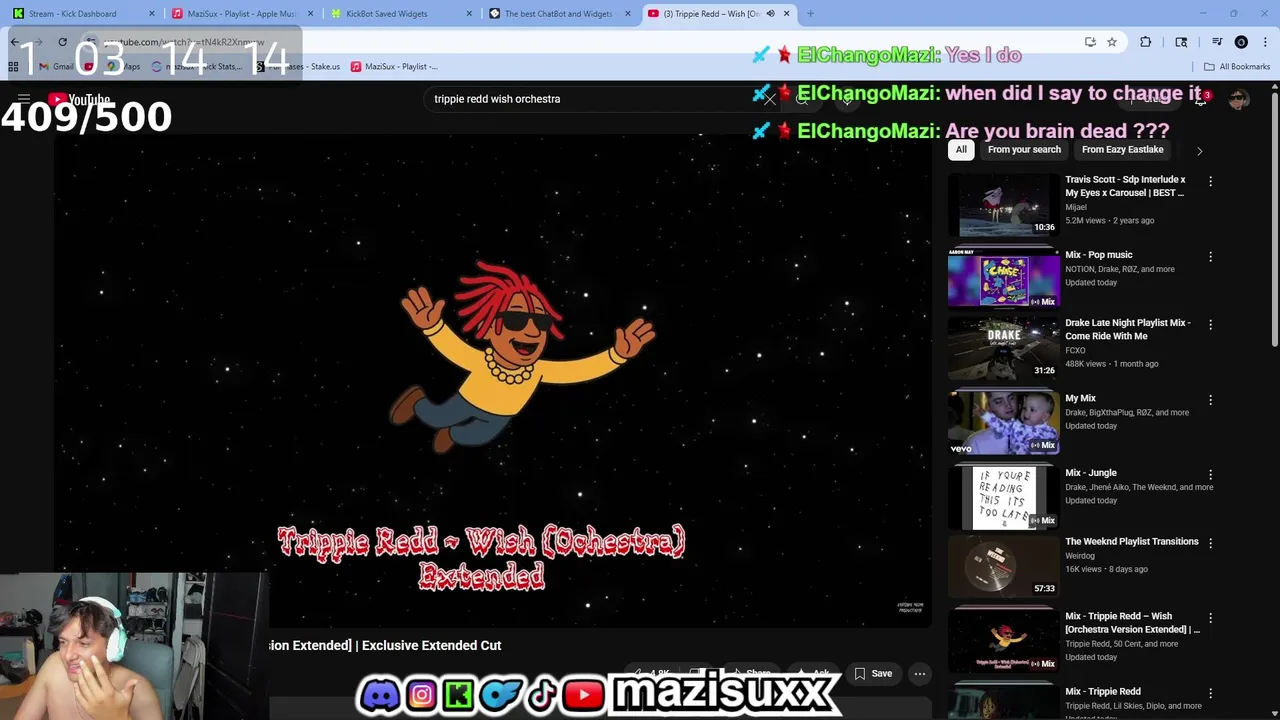
Task: Open options for the Drake Late Night Playlist Mix
Action: point(1210,324)
